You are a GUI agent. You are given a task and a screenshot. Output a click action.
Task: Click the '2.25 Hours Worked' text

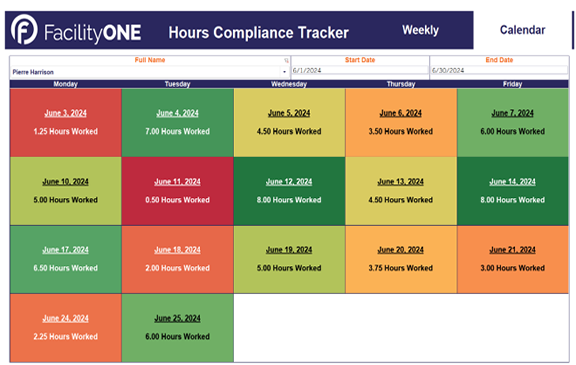click(65, 337)
